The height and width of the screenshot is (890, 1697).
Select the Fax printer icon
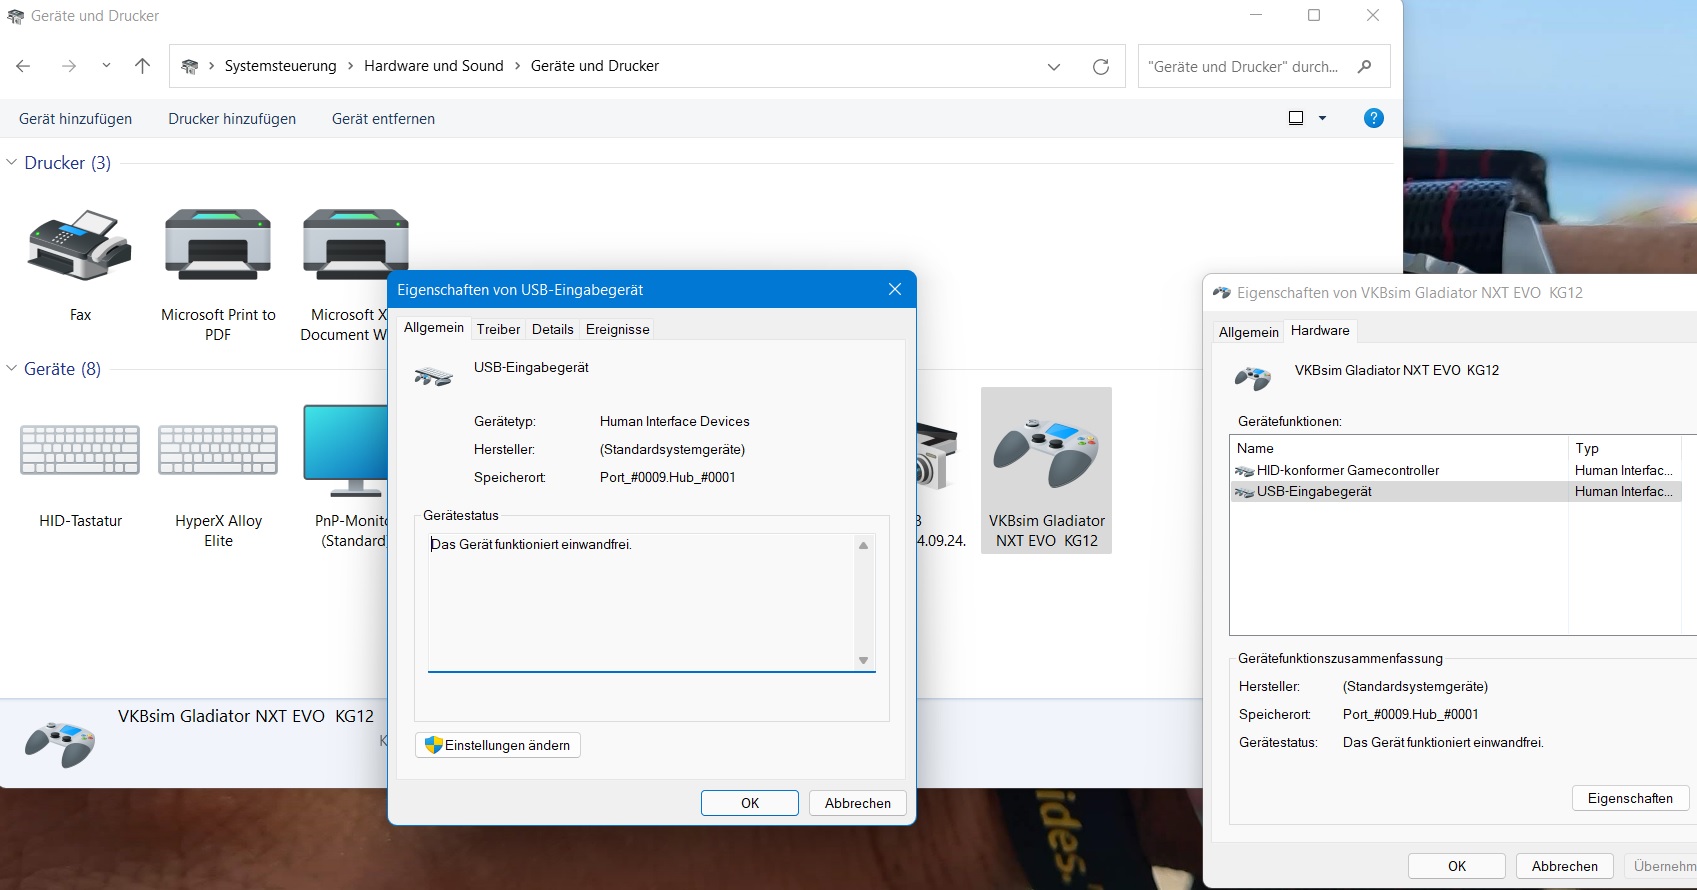80,245
